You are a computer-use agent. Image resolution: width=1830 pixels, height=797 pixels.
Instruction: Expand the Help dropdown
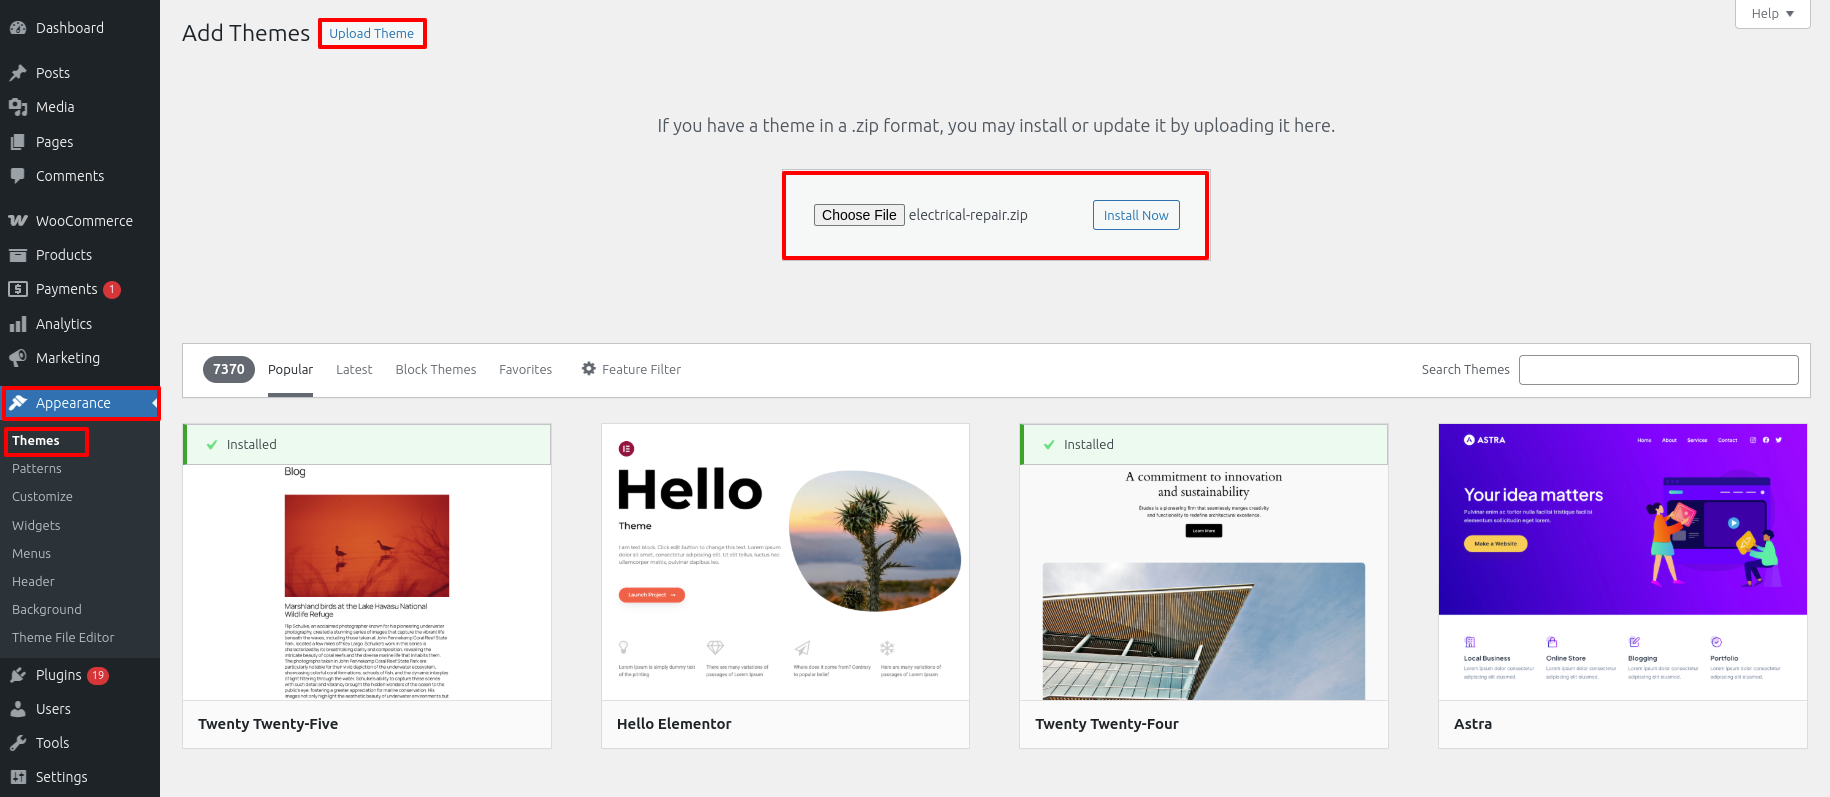(1772, 14)
